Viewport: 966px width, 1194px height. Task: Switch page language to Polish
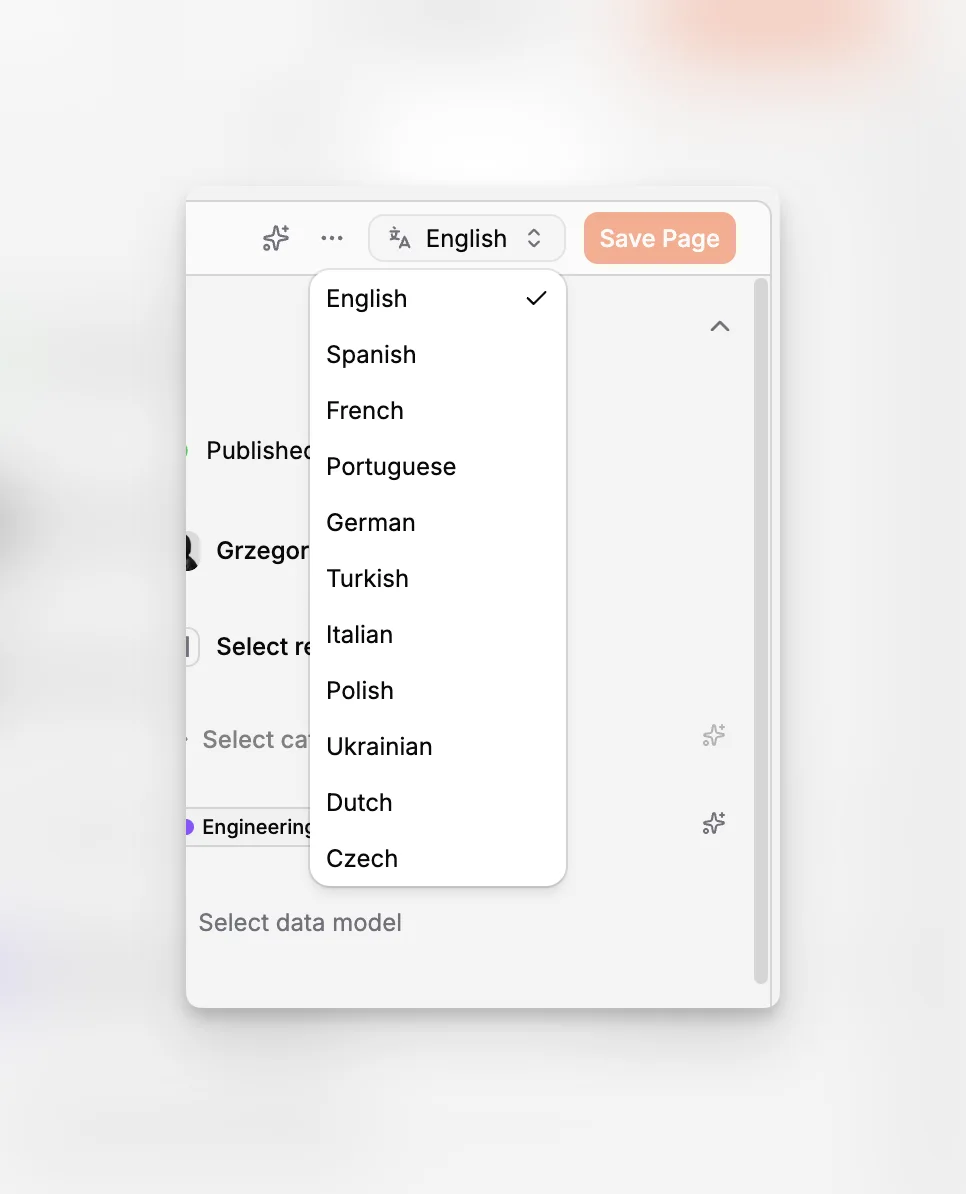click(438, 691)
